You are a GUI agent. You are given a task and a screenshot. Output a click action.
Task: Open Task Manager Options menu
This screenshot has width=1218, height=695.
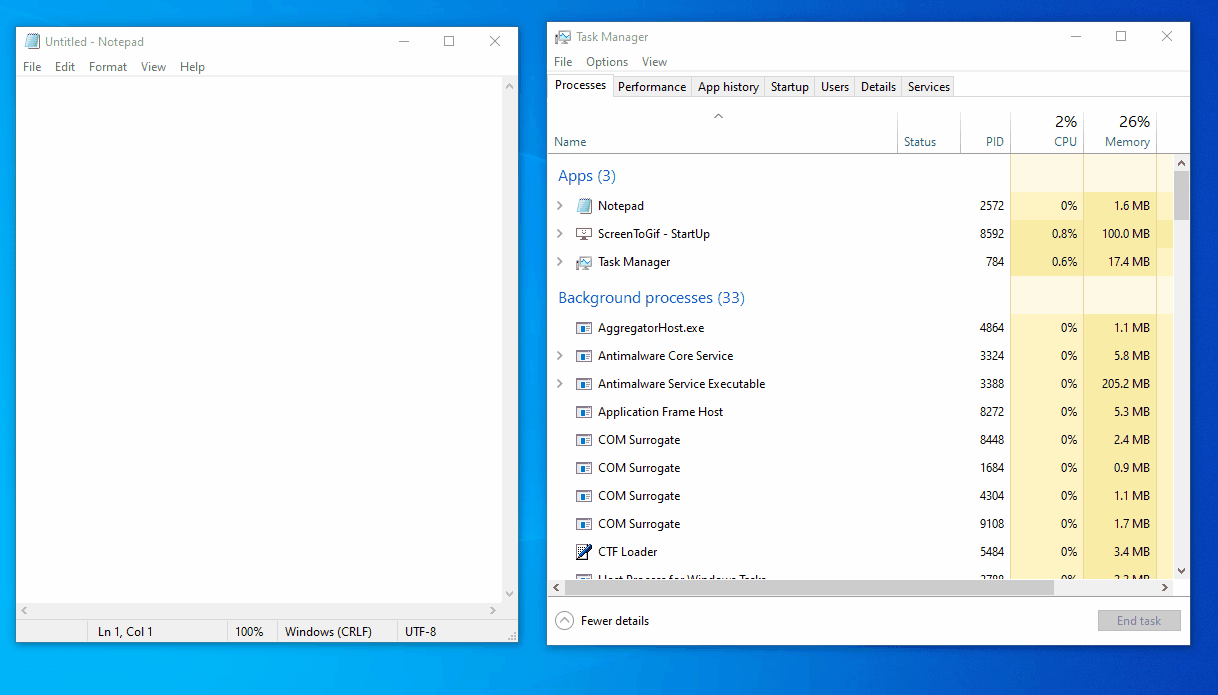click(x=607, y=62)
